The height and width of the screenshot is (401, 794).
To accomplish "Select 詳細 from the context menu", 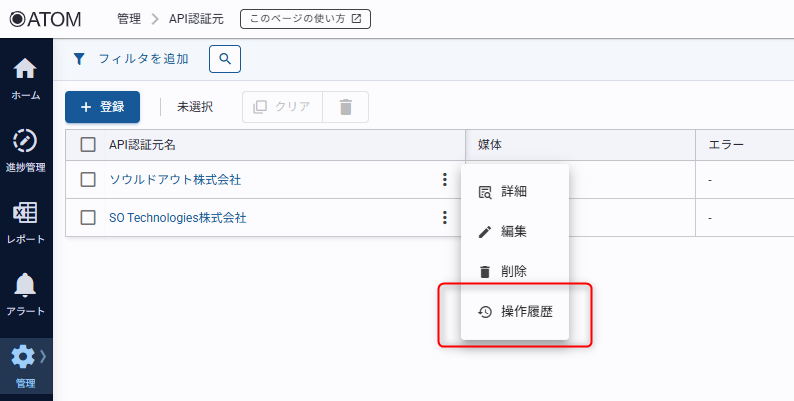I will (x=514, y=192).
